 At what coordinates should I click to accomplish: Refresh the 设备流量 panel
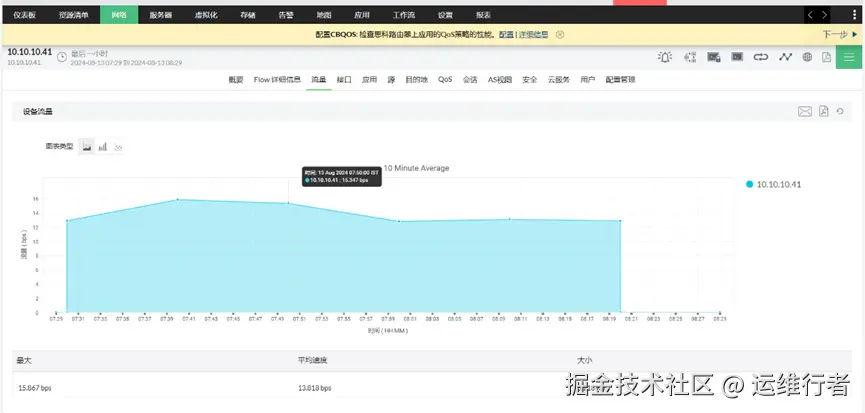840,111
